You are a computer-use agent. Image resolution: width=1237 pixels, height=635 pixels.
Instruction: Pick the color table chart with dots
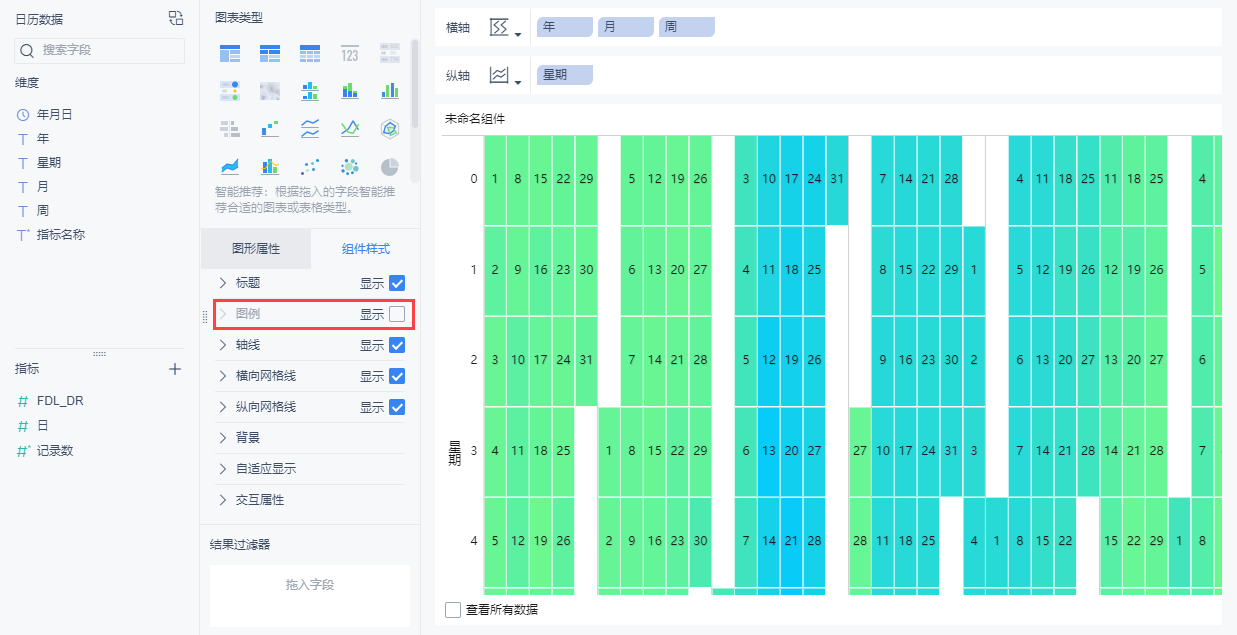click(x=230, y=91)
